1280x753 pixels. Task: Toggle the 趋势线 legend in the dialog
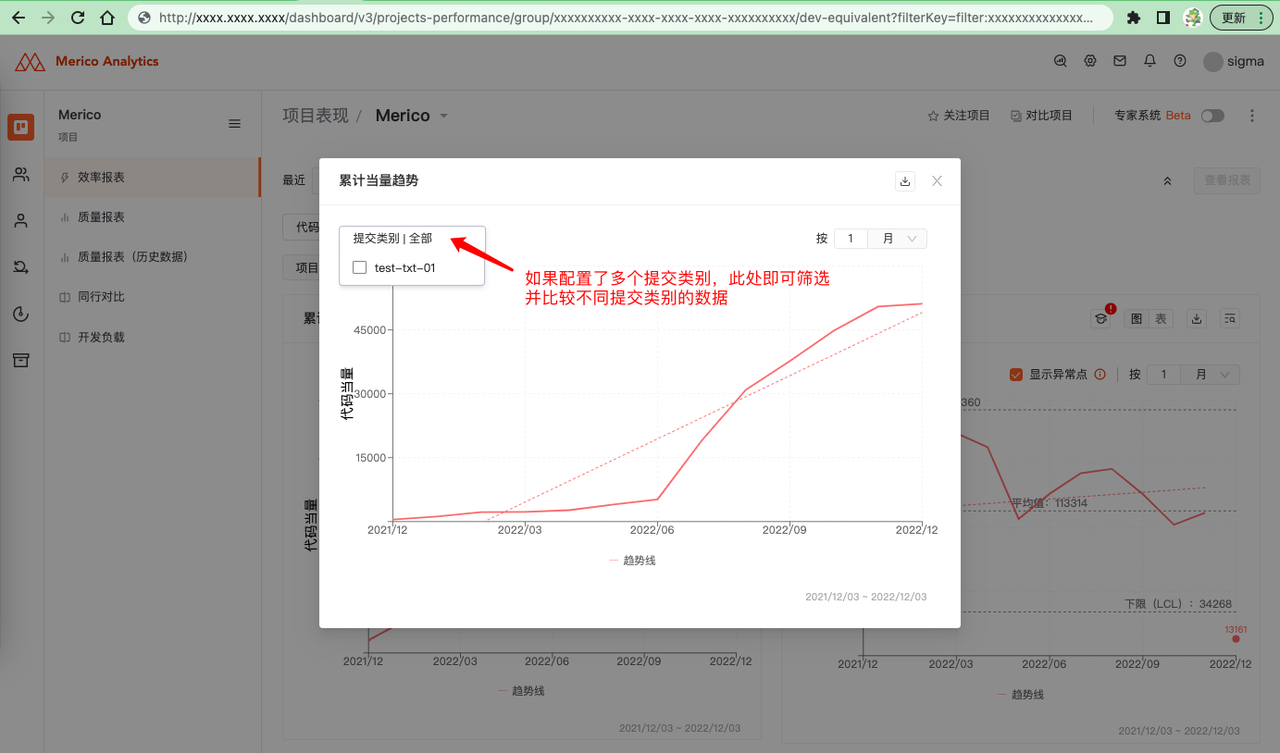(x=632, y=561)
